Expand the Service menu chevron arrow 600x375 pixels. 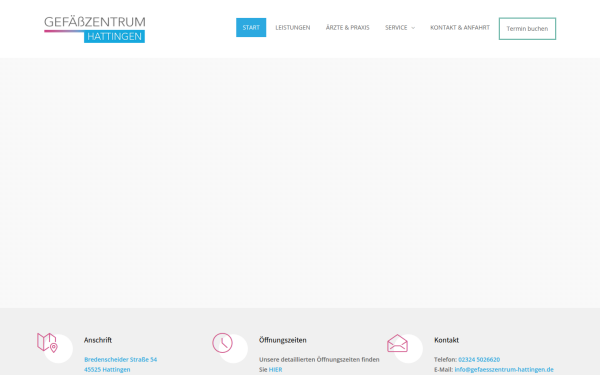point(413,28)
